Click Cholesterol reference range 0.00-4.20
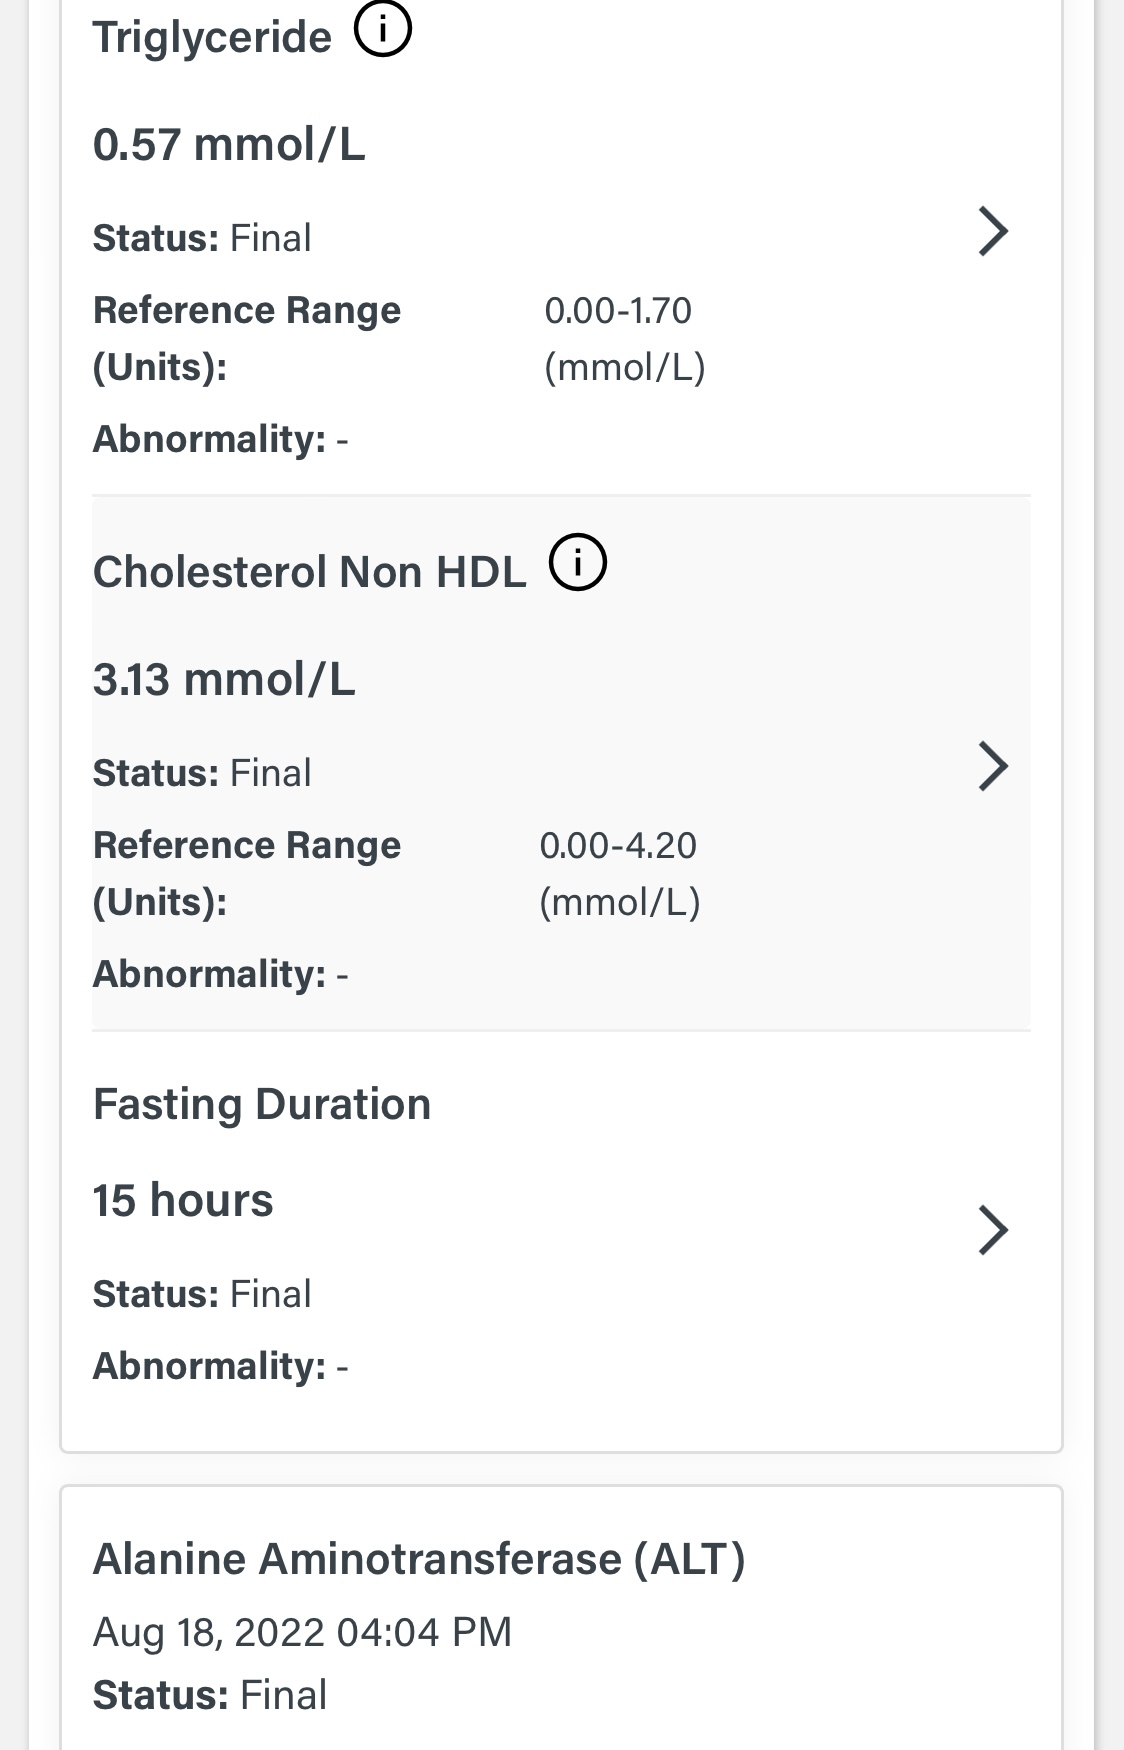Viewport: 1124px width, 1750px height. coord(618,846)
